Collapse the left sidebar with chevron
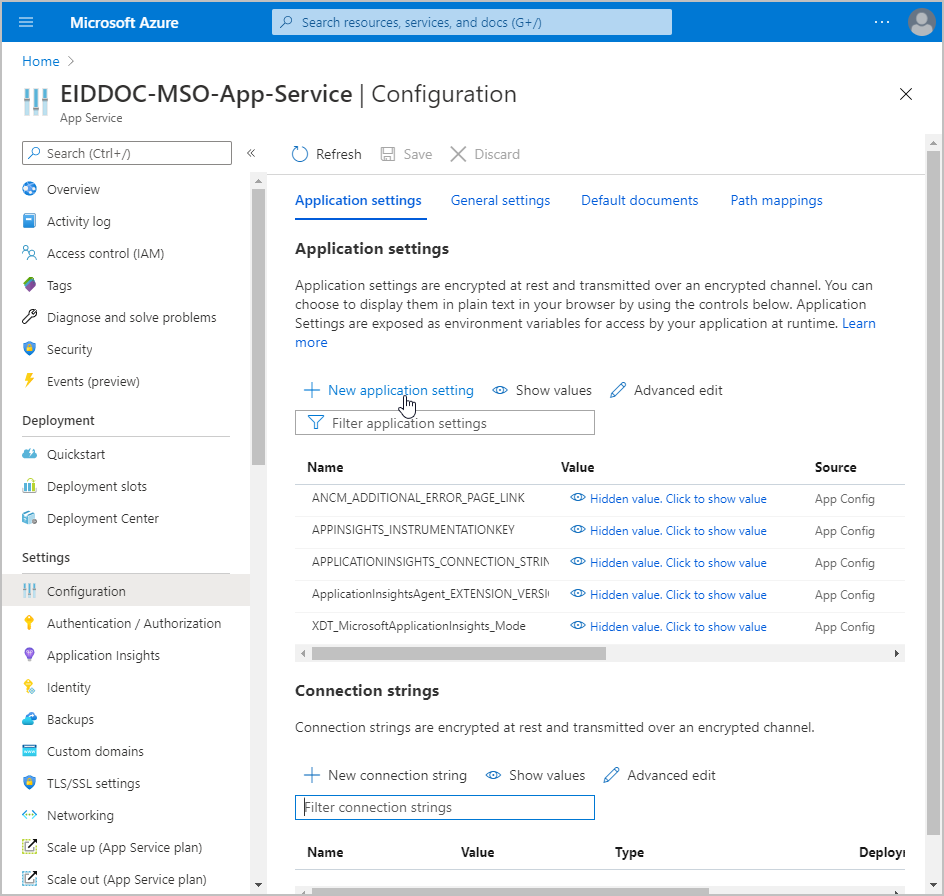This screenshot has width=944, height=896. [x=251, y=153]
